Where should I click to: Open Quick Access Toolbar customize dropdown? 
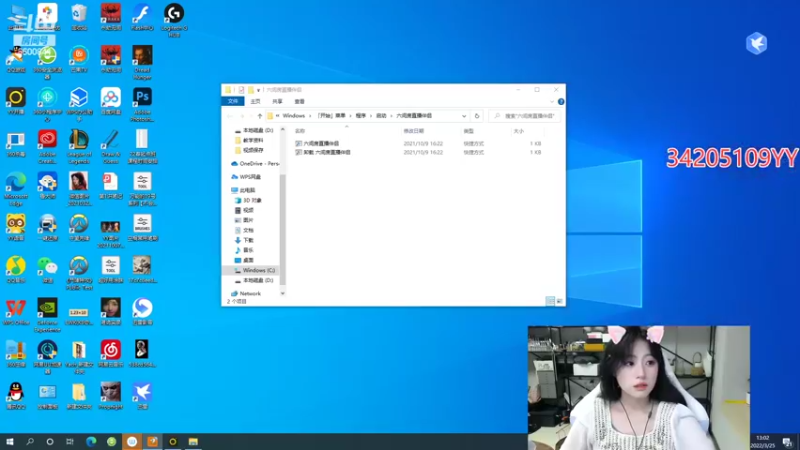pos(258,90)
